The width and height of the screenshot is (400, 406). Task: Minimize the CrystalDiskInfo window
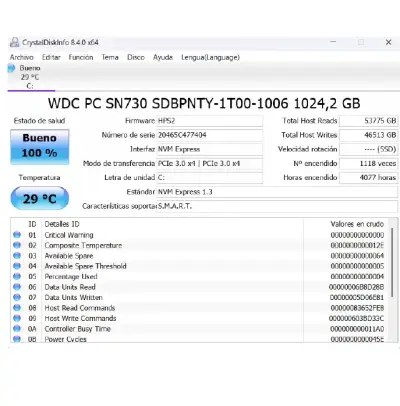tap(333, 42)
